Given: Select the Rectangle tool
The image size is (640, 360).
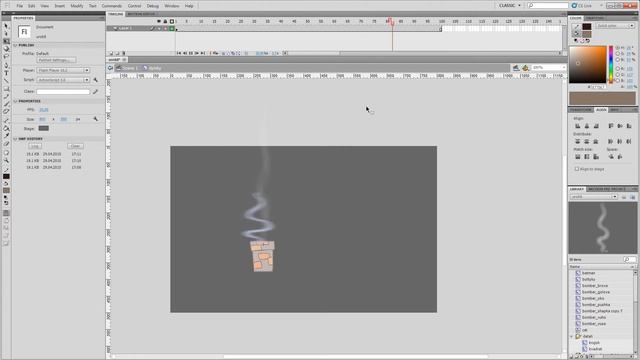Looking at the screenshot, I should 6,89.
